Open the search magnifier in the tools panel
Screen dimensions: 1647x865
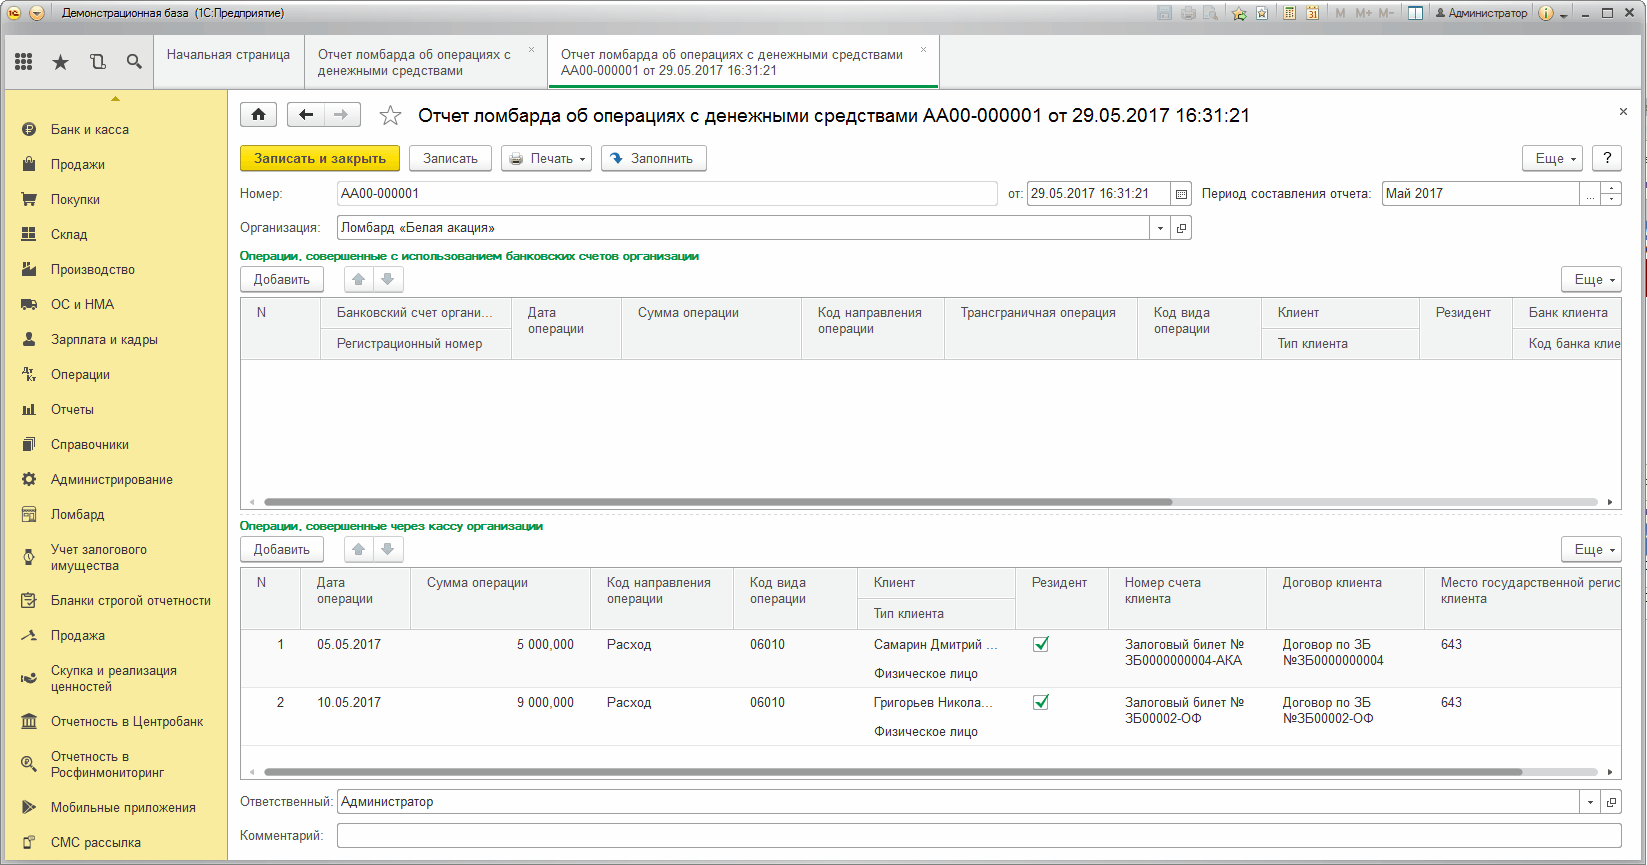point(134,62)
